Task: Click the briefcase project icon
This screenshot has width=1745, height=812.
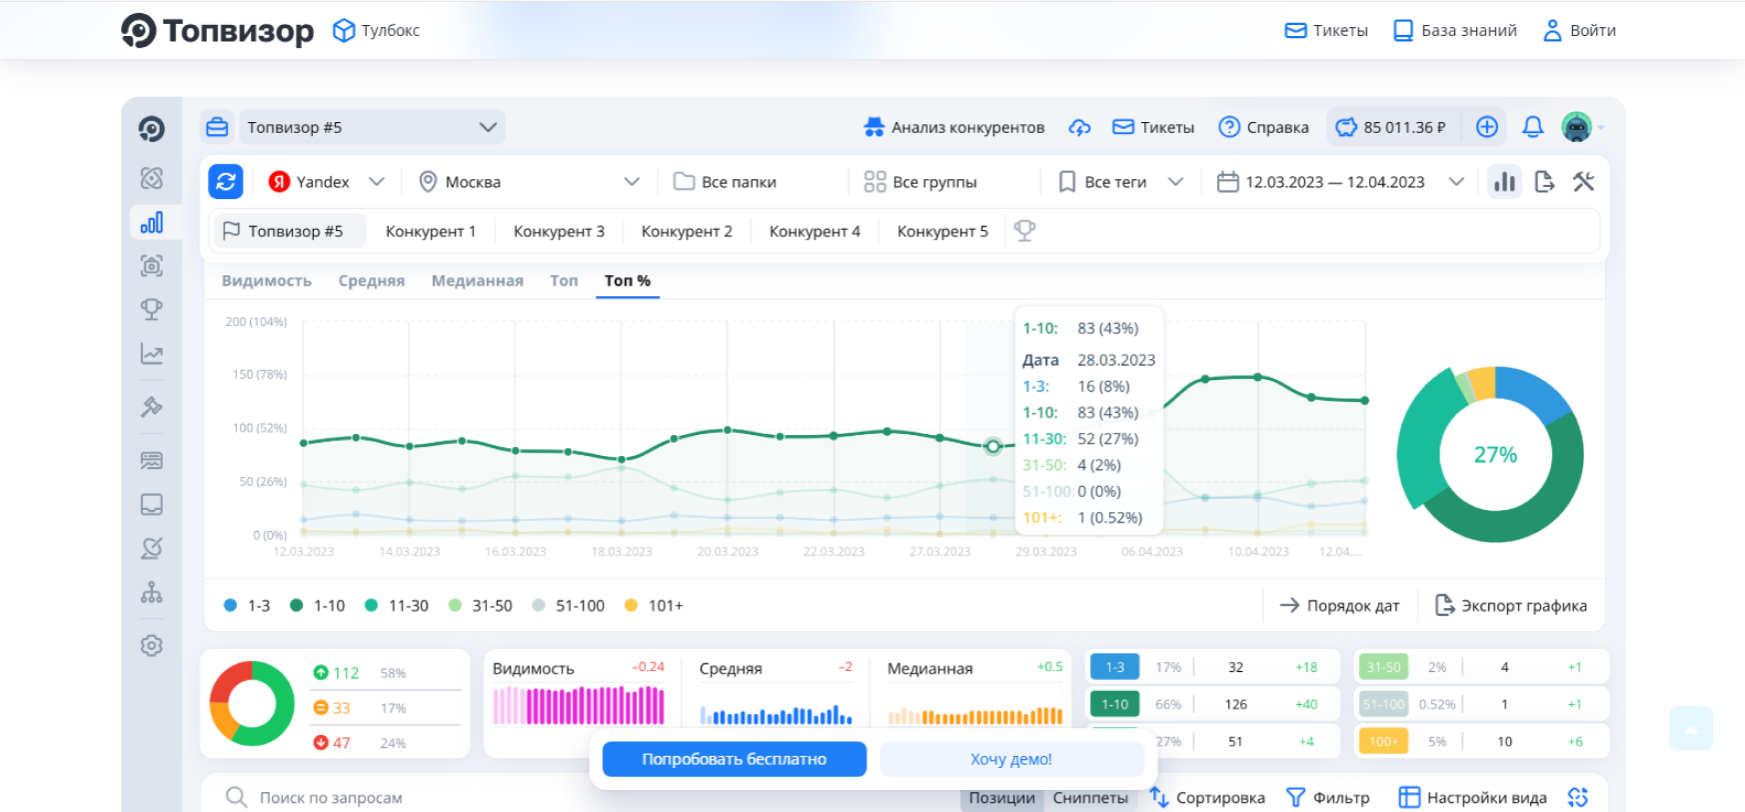Action: coord(217,127)
